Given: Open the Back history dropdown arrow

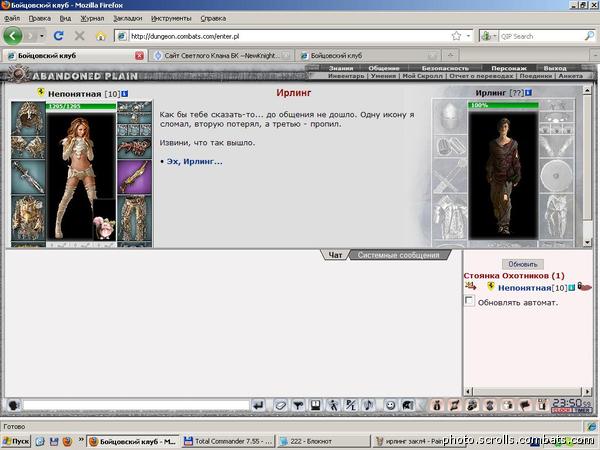Looking at the screenshot, I should [42, 36].
